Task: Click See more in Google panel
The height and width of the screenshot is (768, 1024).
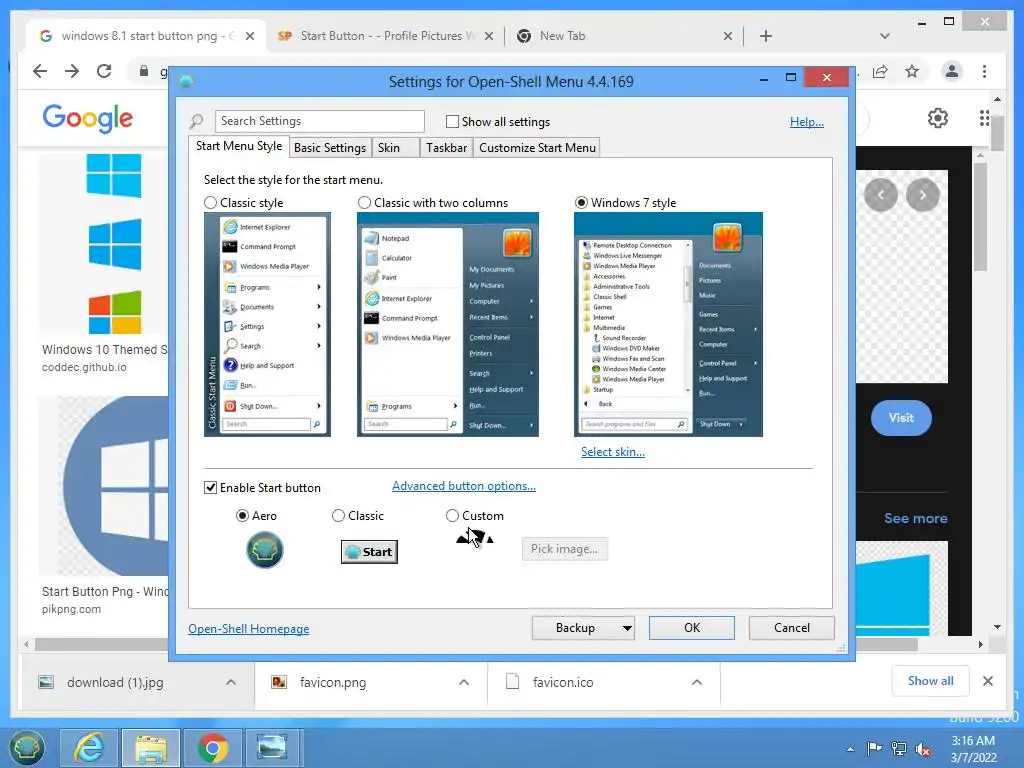Action: point(916,519)
